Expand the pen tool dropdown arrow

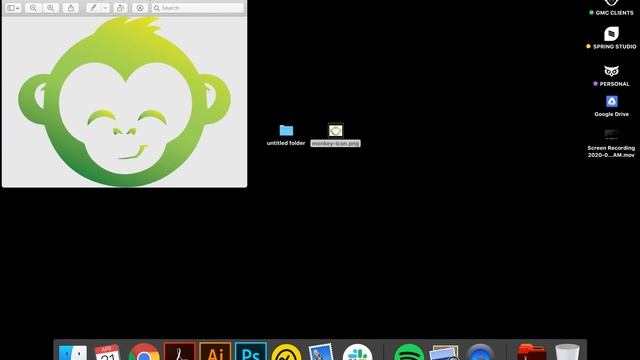105,8
